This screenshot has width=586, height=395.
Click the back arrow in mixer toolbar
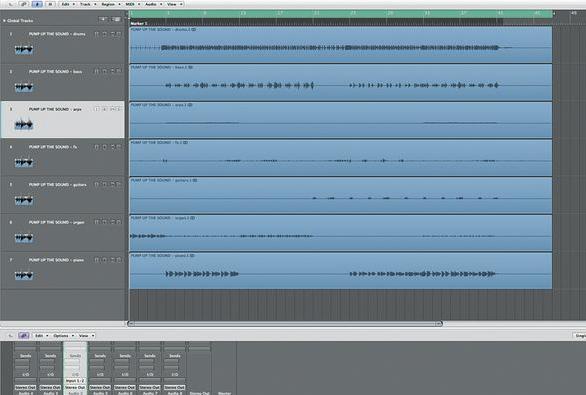(x=10, y=336)
